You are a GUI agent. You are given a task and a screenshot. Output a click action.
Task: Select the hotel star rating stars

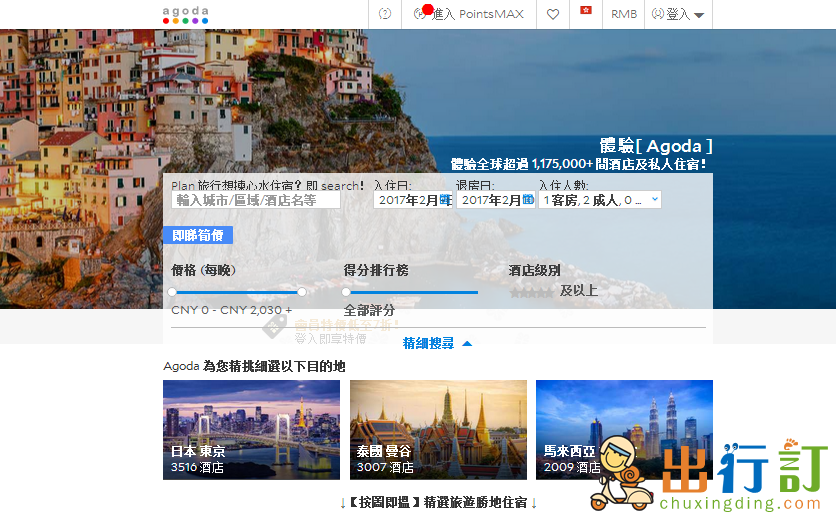[531, 292]
